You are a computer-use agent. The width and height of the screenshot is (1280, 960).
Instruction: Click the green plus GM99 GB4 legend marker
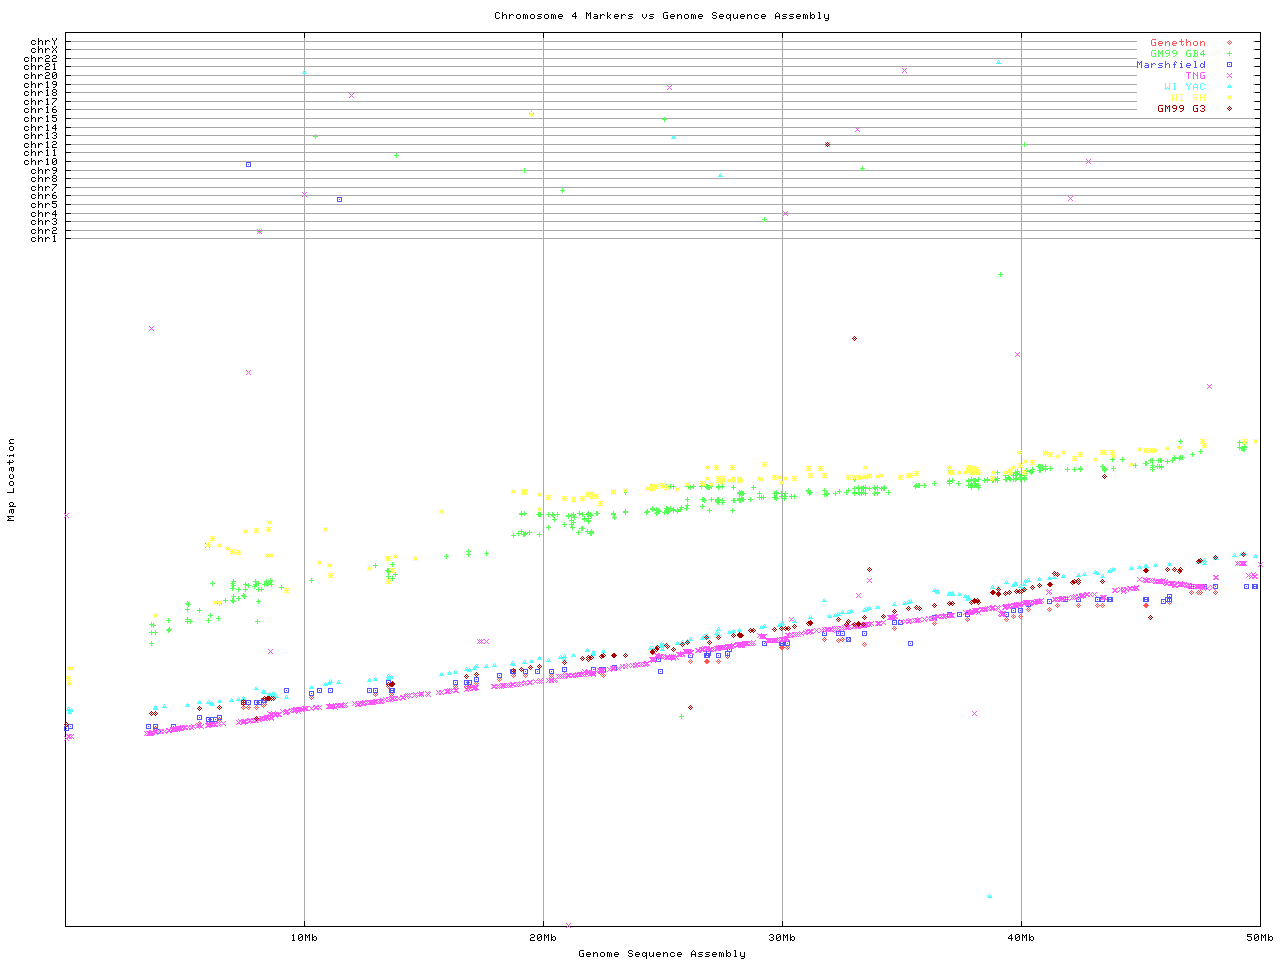[x=1229, y=54]
